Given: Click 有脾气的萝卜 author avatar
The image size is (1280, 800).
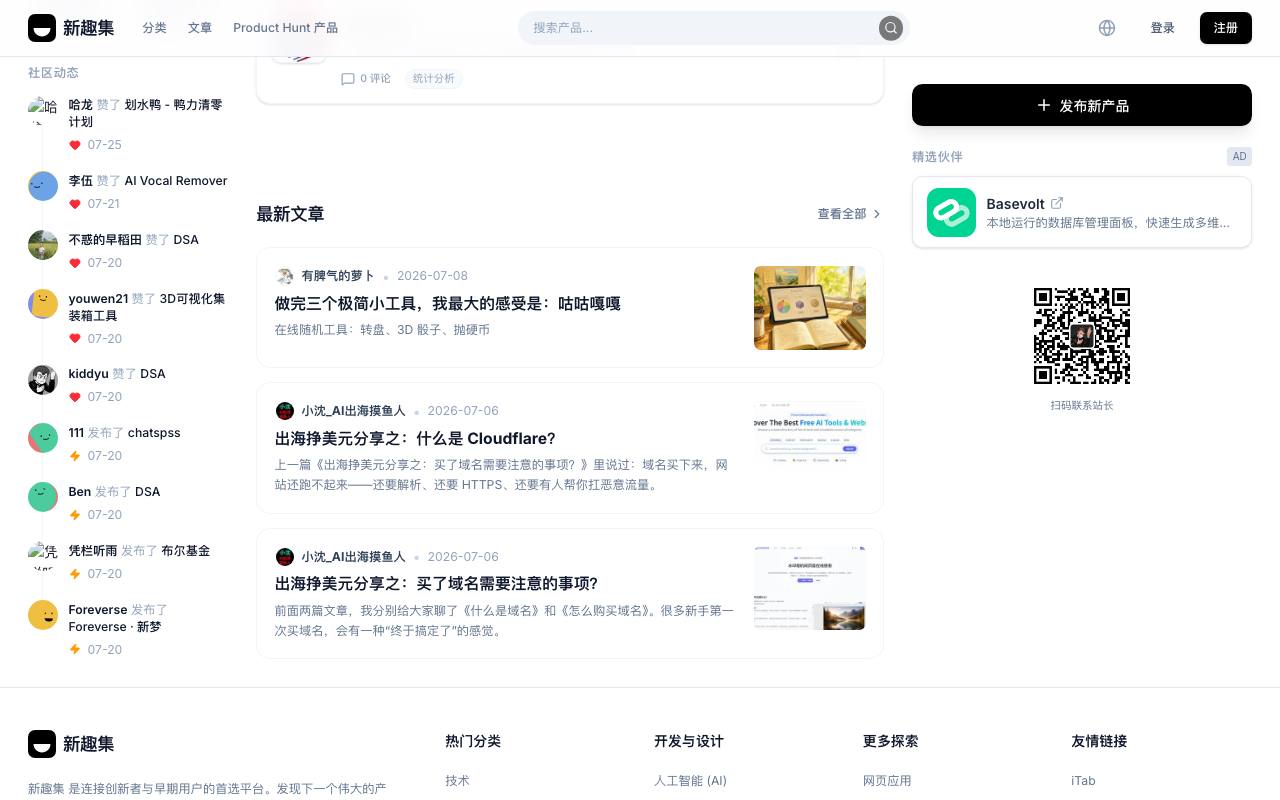Looking at the screenshot, I should 285,276.
